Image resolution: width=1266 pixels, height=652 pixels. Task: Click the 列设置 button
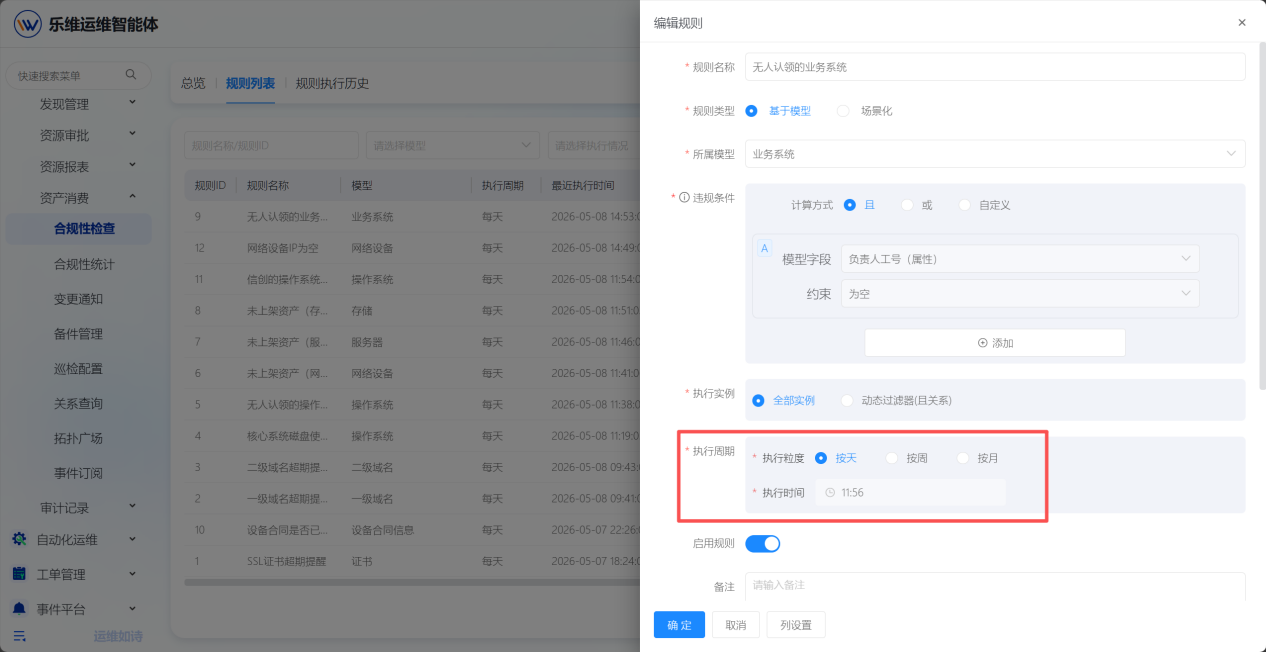[796, 625]
